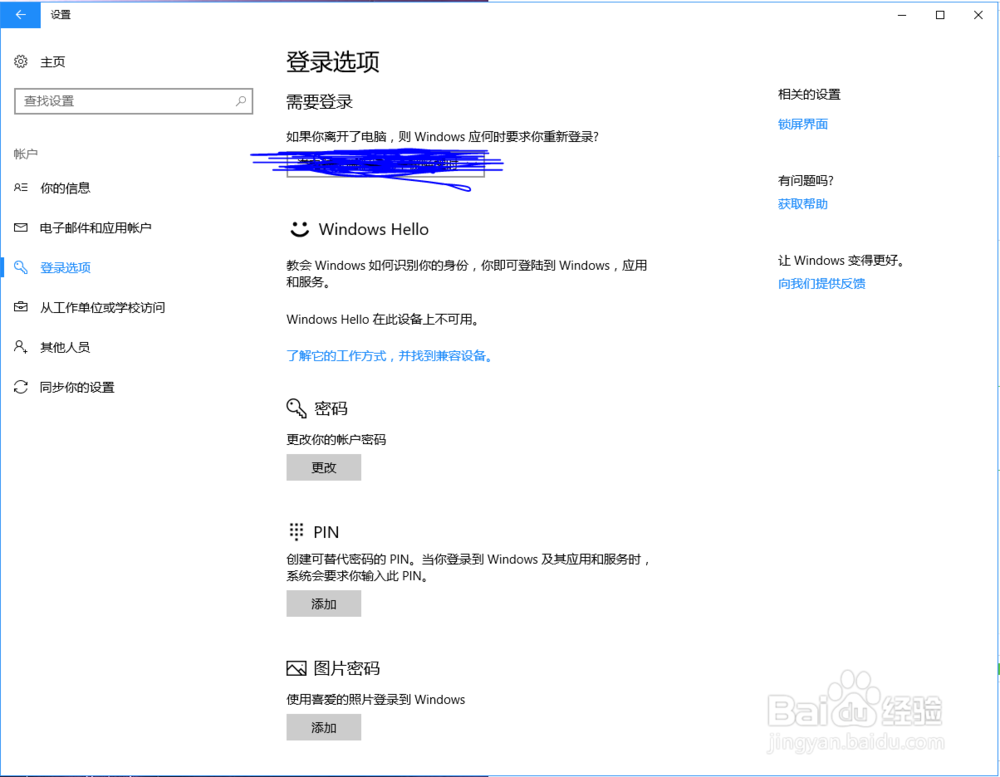1000x777 pixels.
Task: Open the 锁屏界面 link
Action: click(803, 124)
